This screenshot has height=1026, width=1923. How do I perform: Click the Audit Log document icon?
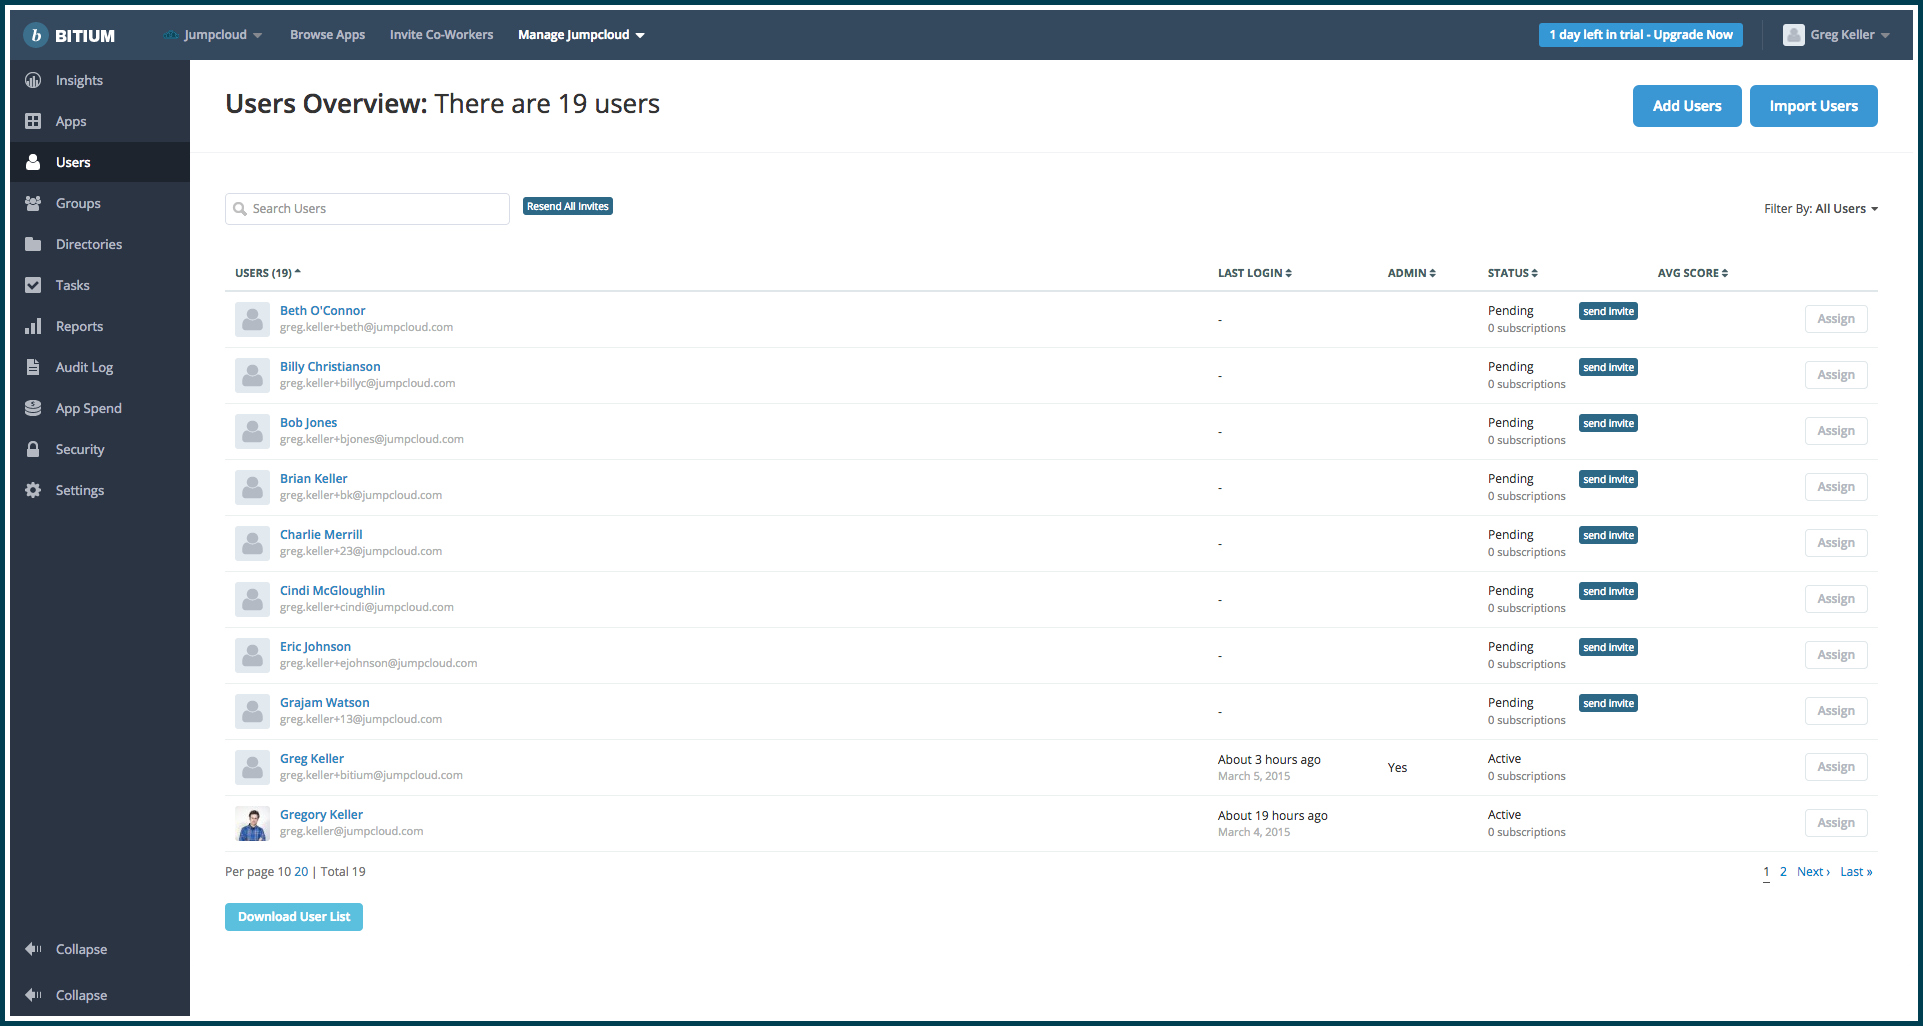point(33,367)
